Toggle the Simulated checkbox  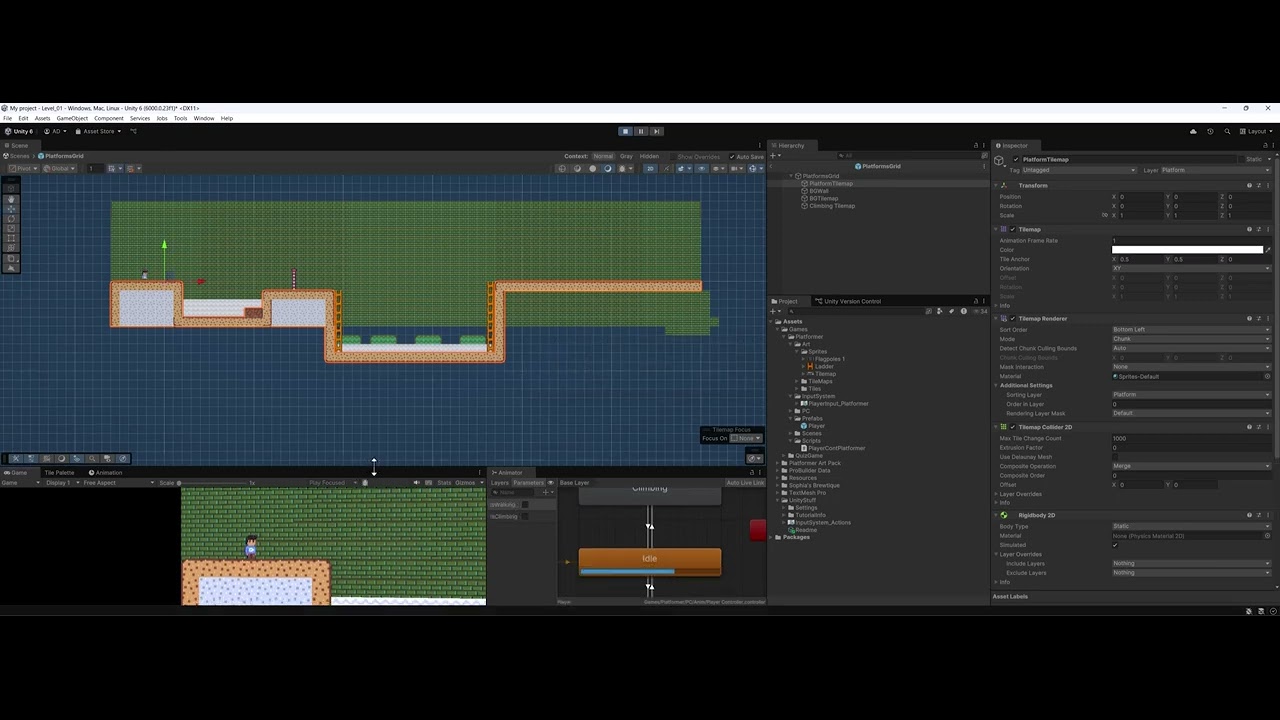click(1115, 545)
